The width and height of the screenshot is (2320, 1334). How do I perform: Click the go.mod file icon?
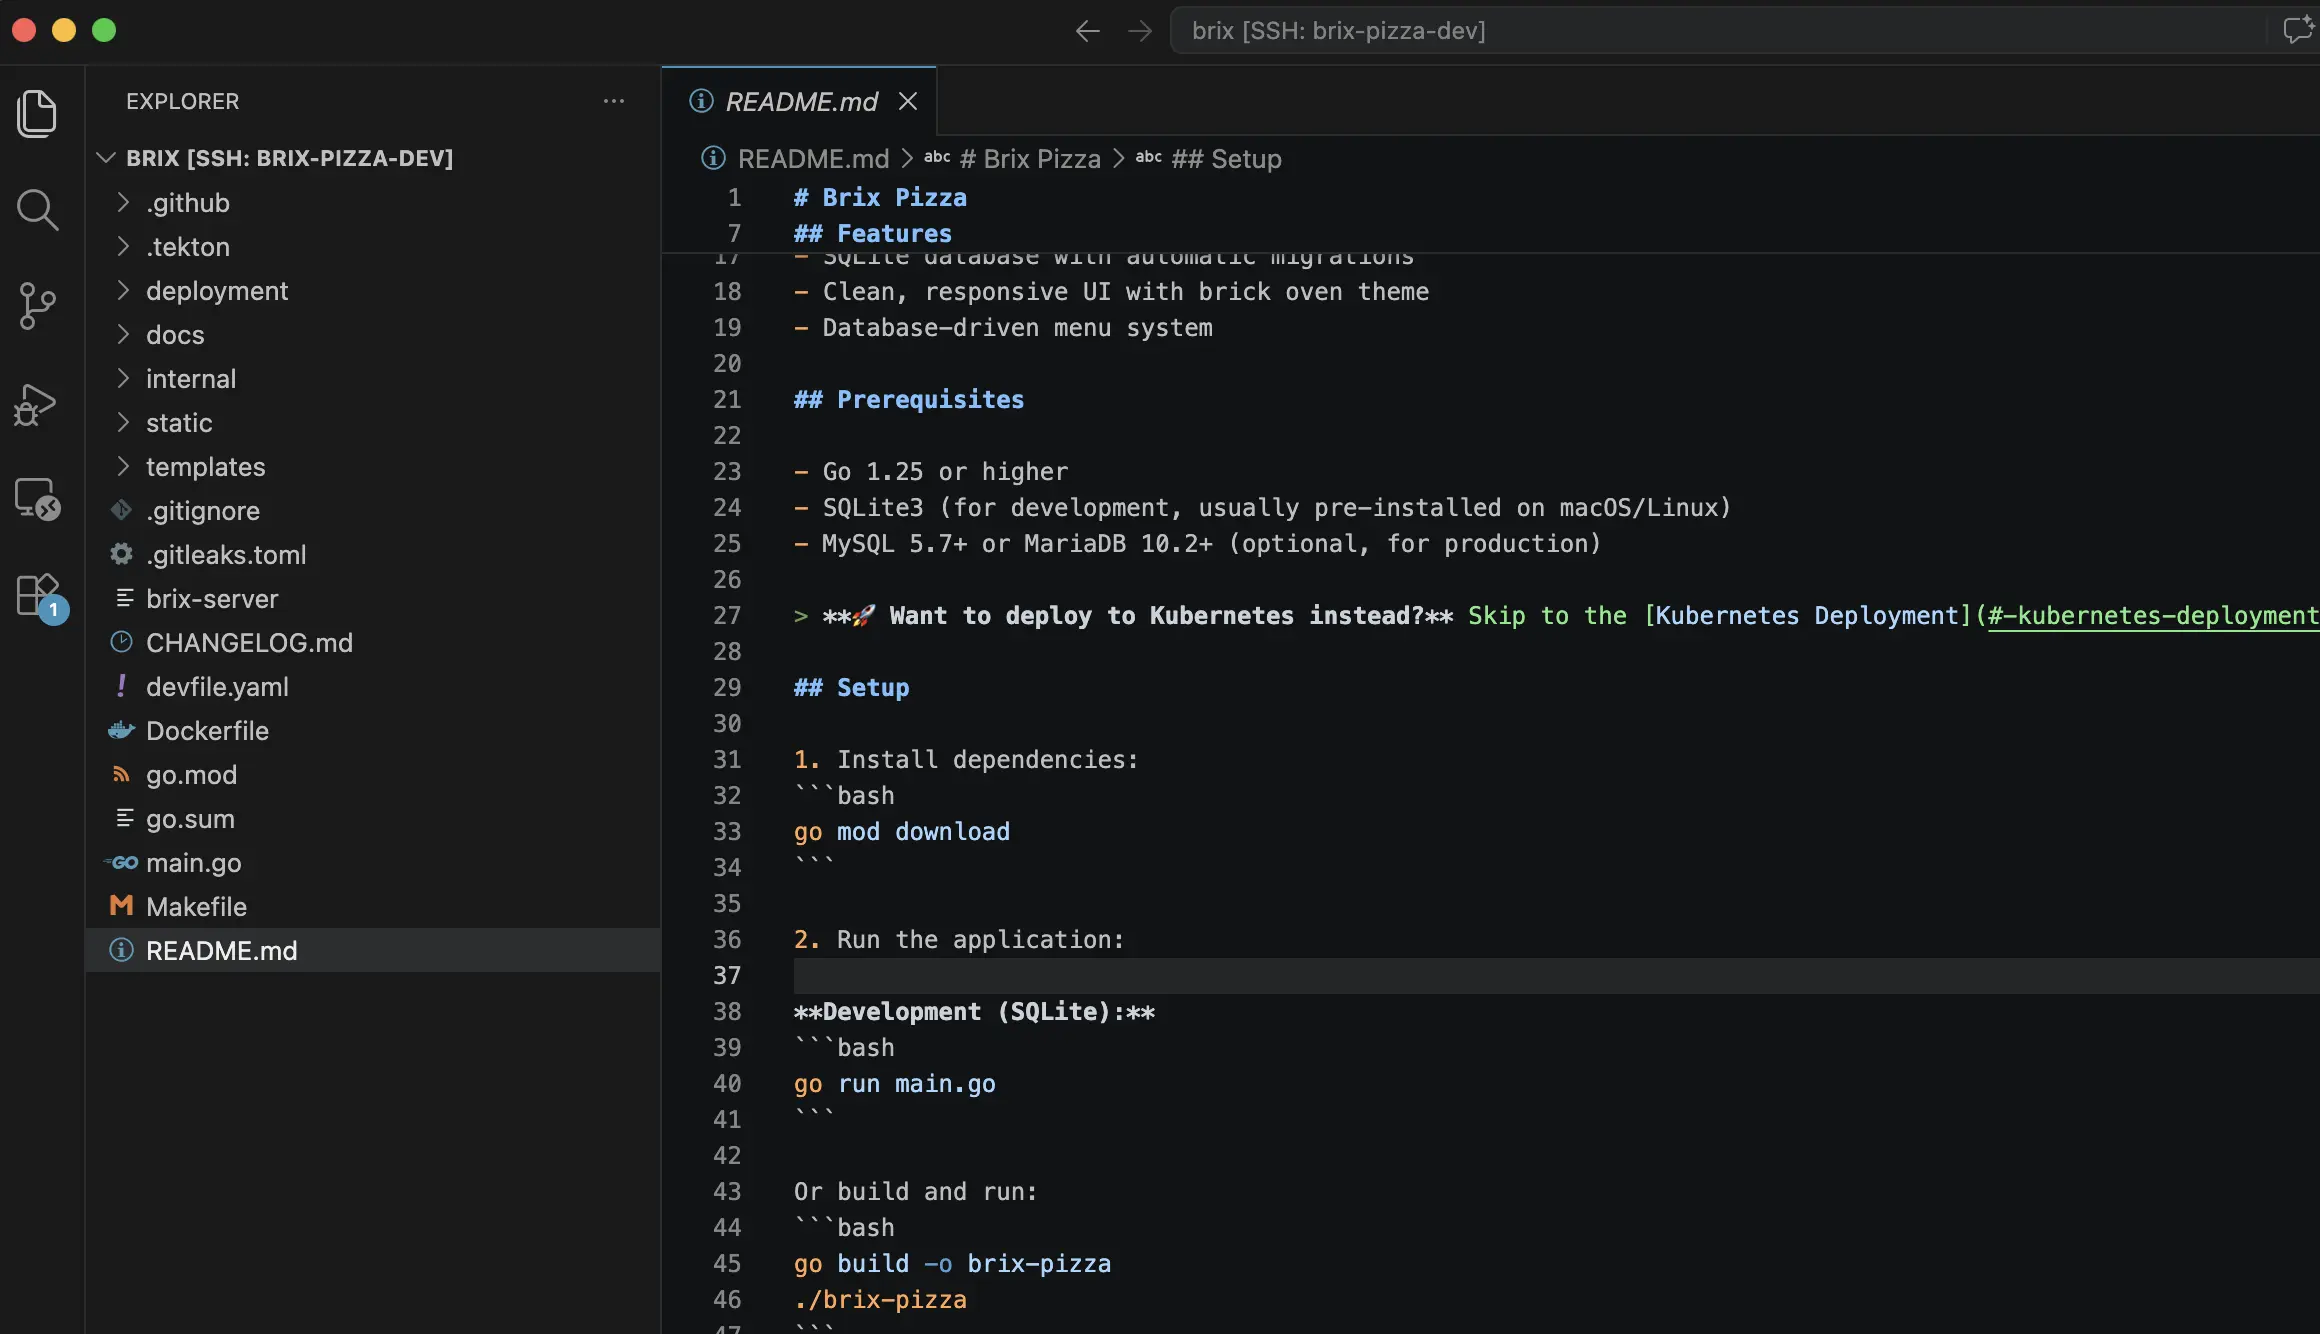tap(121, 774)
